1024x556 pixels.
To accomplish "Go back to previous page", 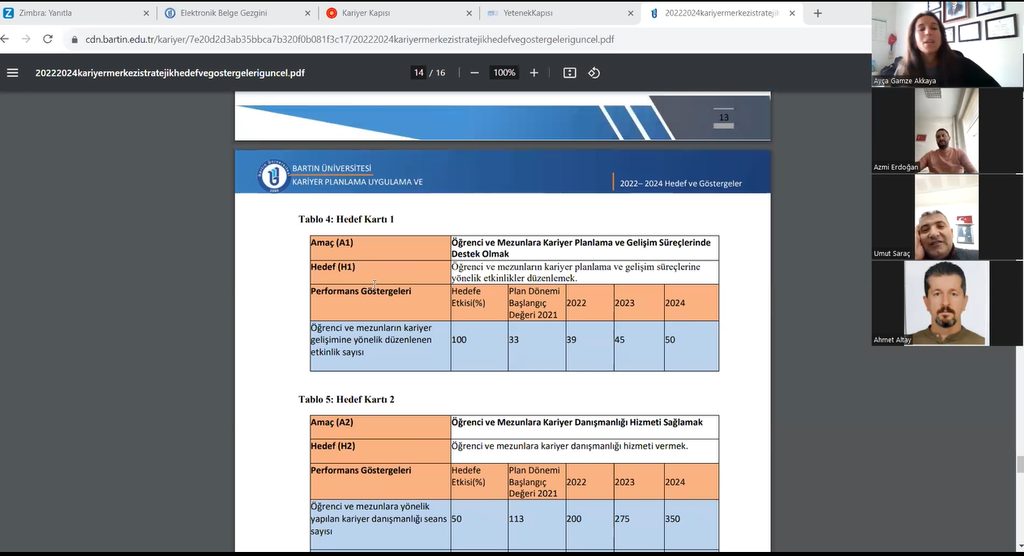I will pos(5,39).
